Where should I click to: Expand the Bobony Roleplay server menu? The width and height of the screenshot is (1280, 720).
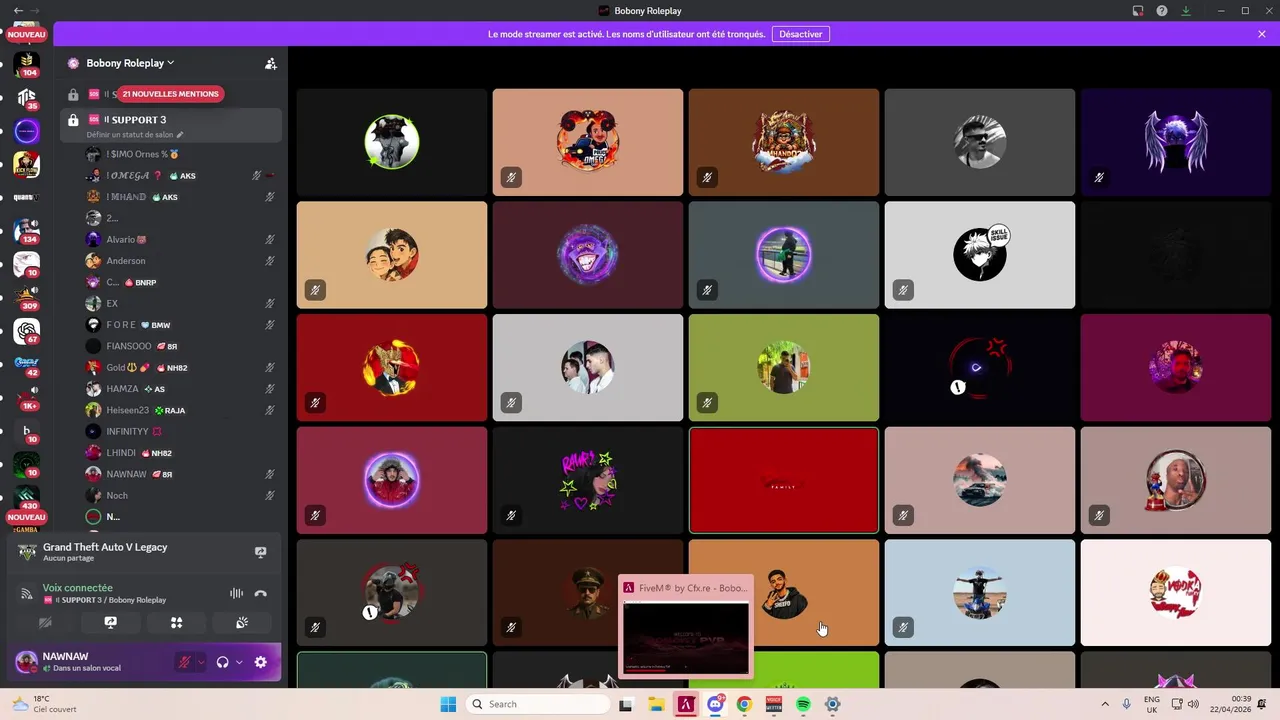(130, 63)
